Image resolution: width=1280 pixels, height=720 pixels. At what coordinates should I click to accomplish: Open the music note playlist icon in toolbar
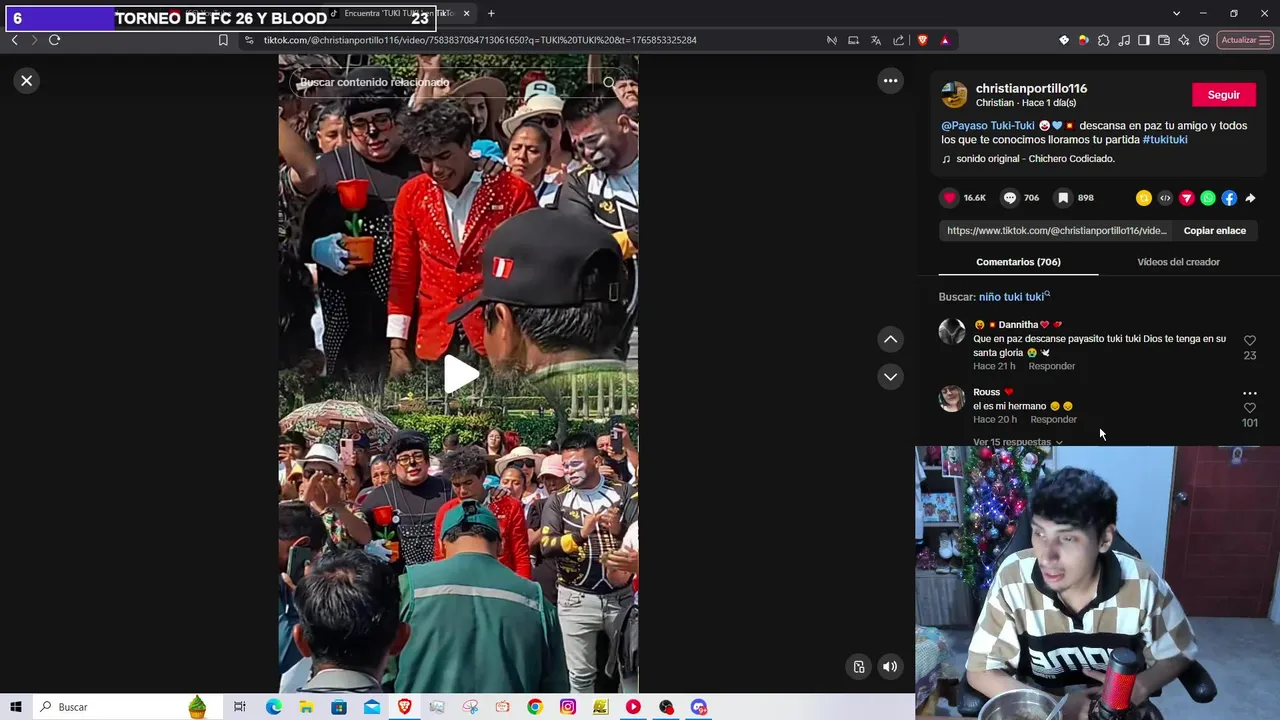1124,40
